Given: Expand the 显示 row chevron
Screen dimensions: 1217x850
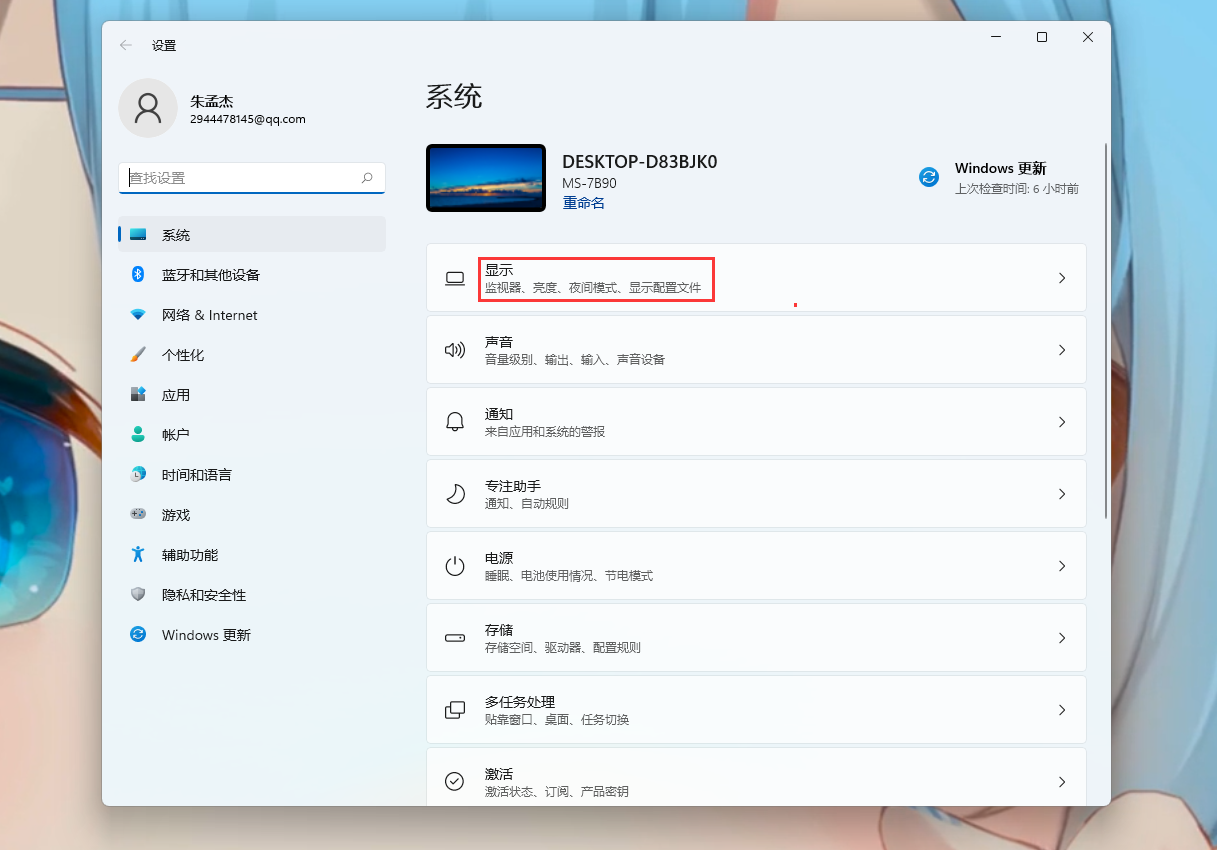Looking at the screenshot, I should click(x=1062, y=278).
